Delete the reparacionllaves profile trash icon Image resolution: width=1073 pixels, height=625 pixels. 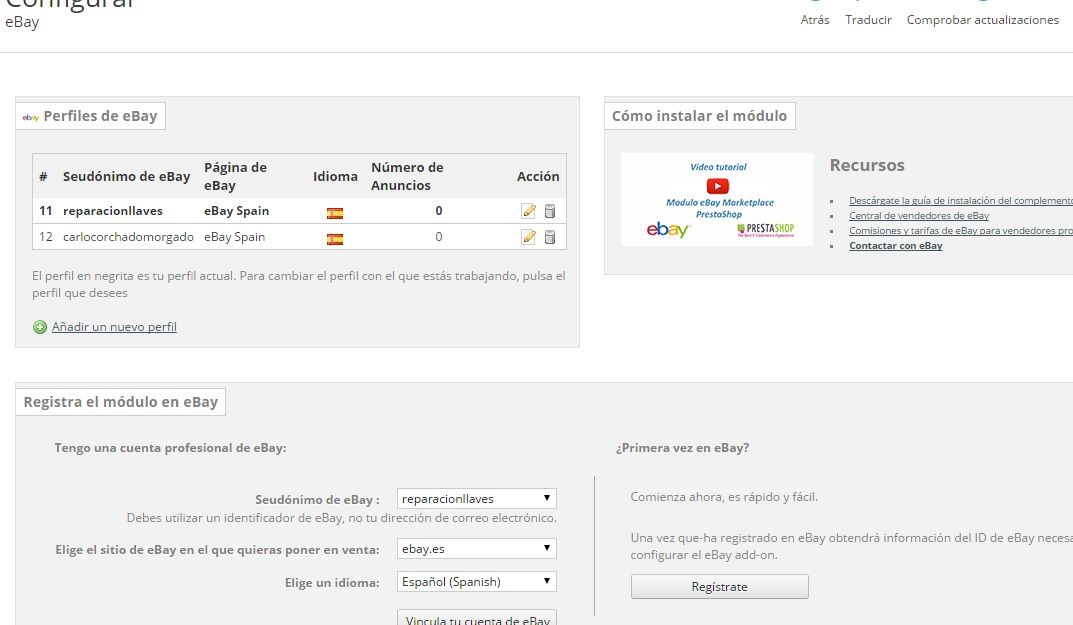(550, 211)
